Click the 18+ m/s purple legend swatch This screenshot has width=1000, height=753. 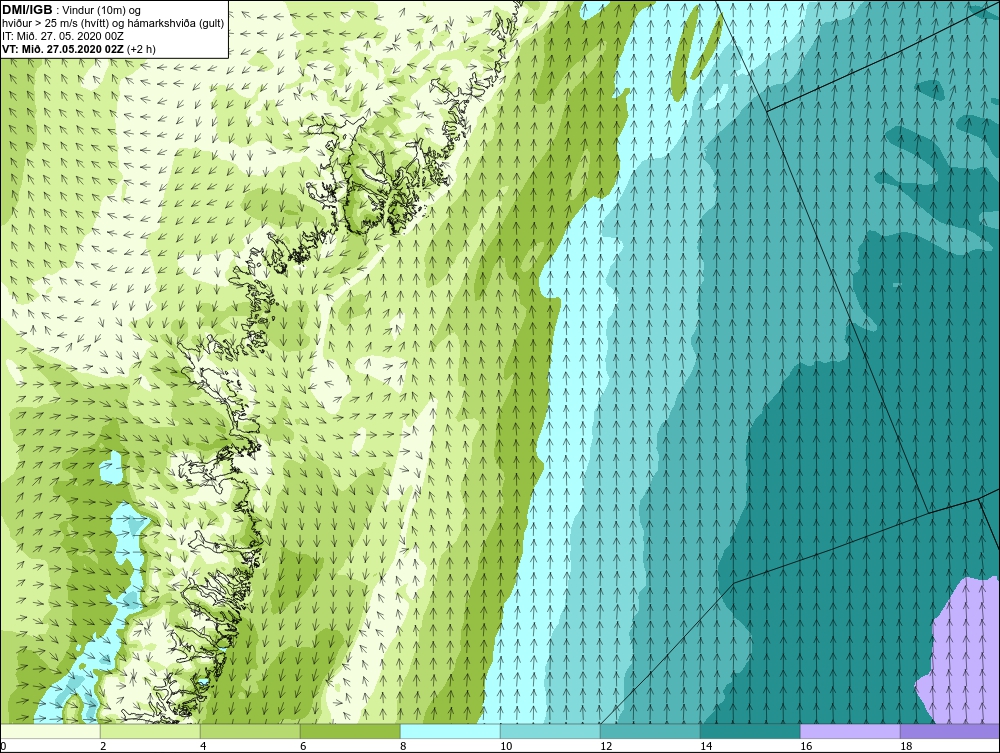(950, 731)
